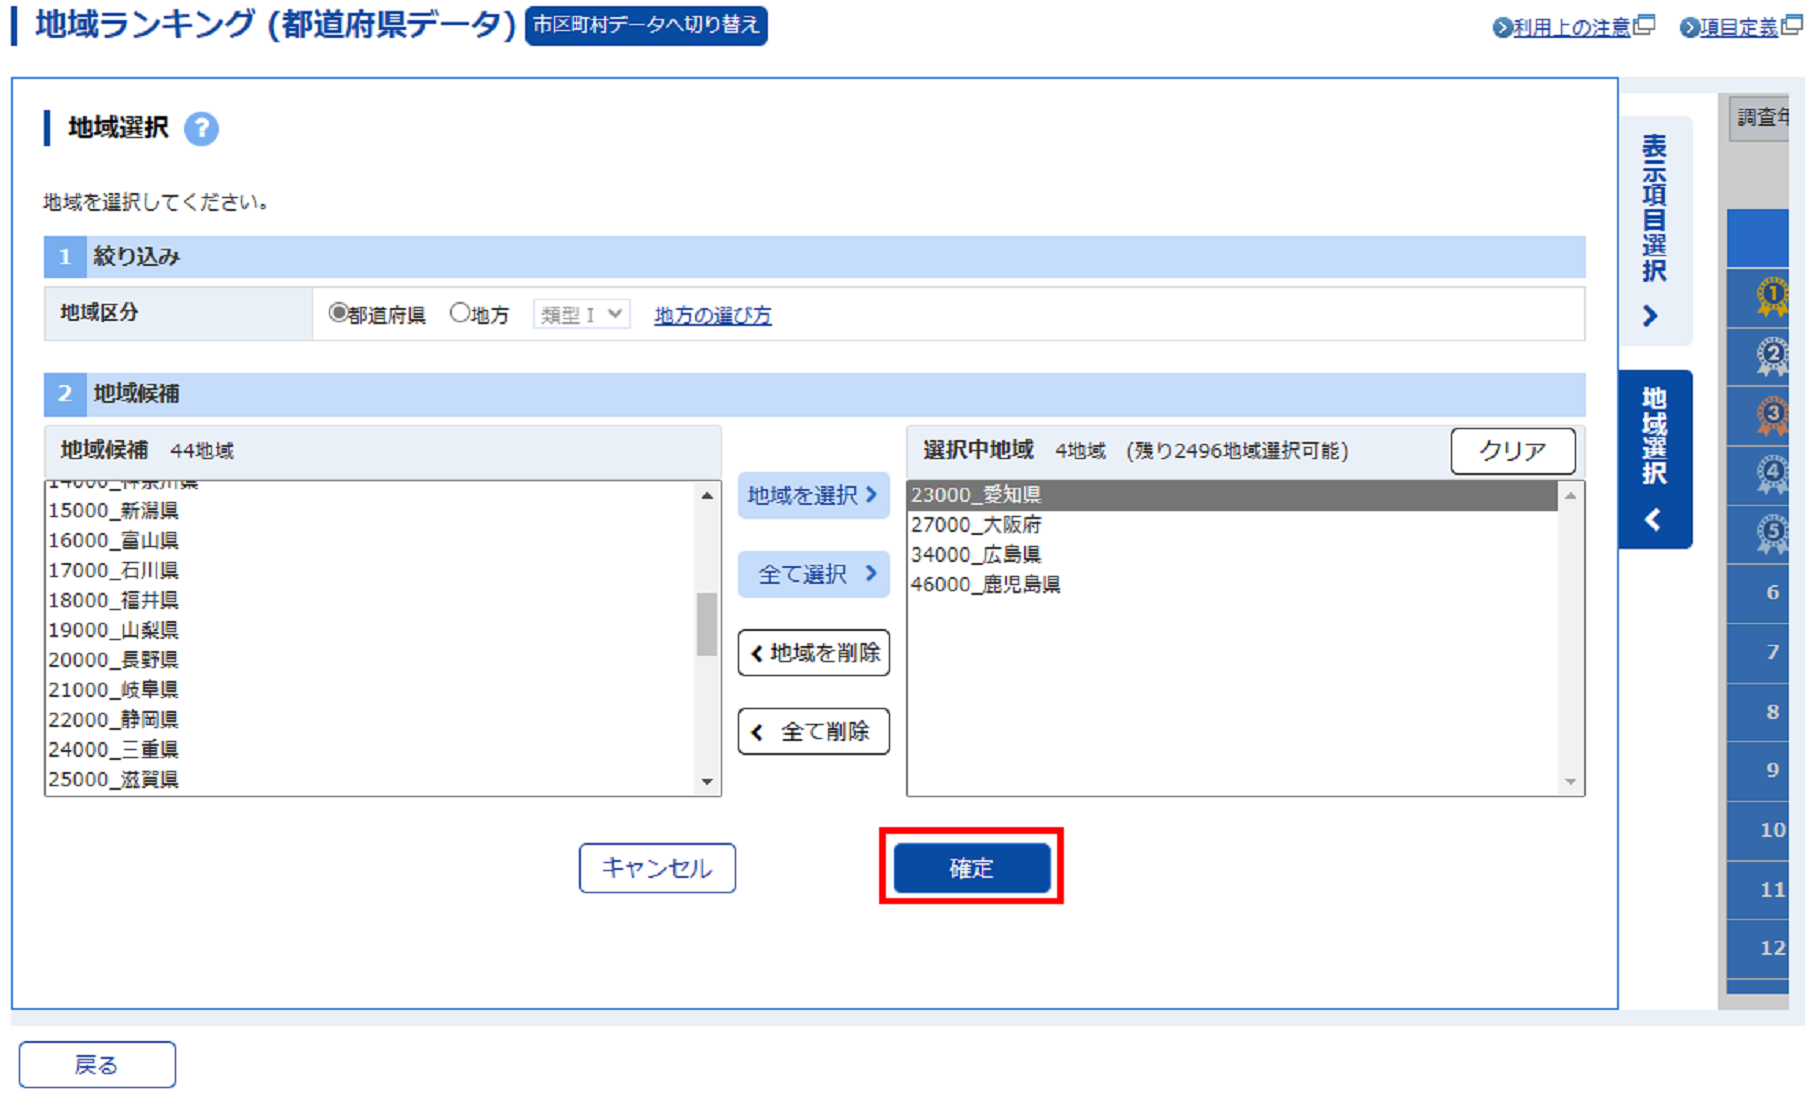Click the キャンセル button
The width and height of the screenshot is (1814, 1101).
(x=657, y=868)
